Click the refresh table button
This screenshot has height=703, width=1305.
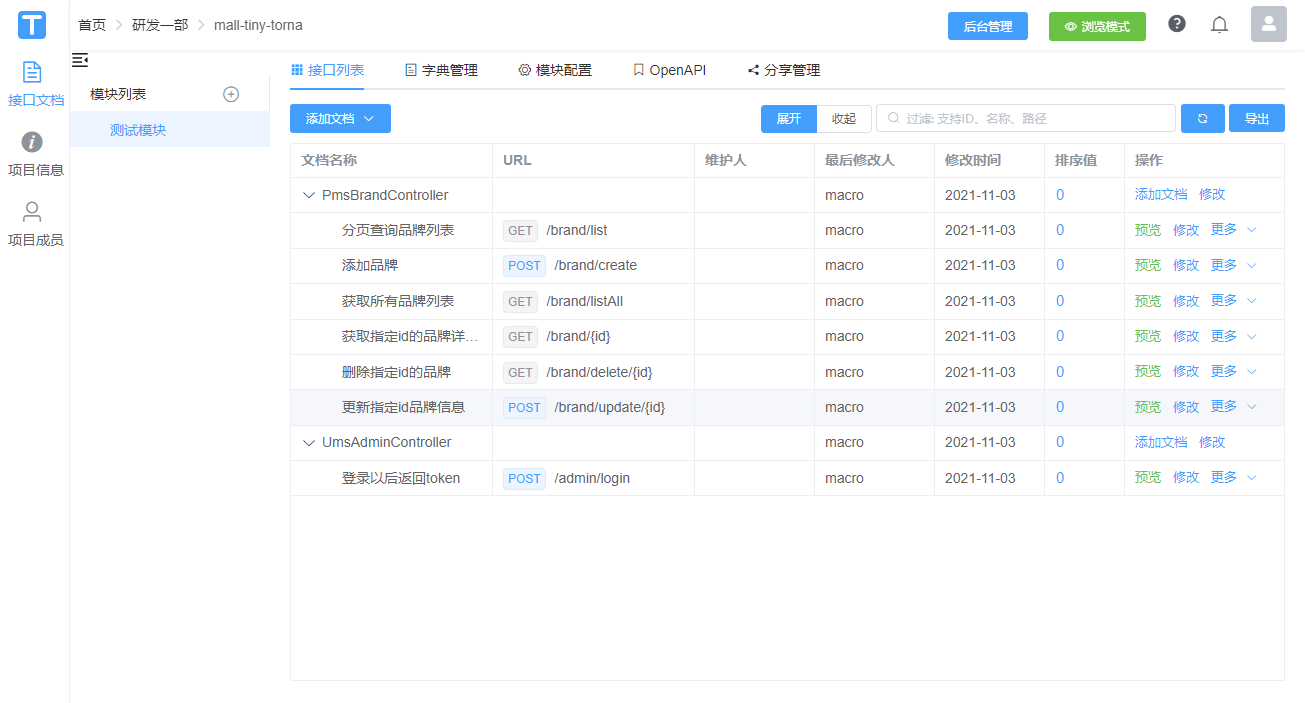pyautogui.click(x=1202, y=118)
